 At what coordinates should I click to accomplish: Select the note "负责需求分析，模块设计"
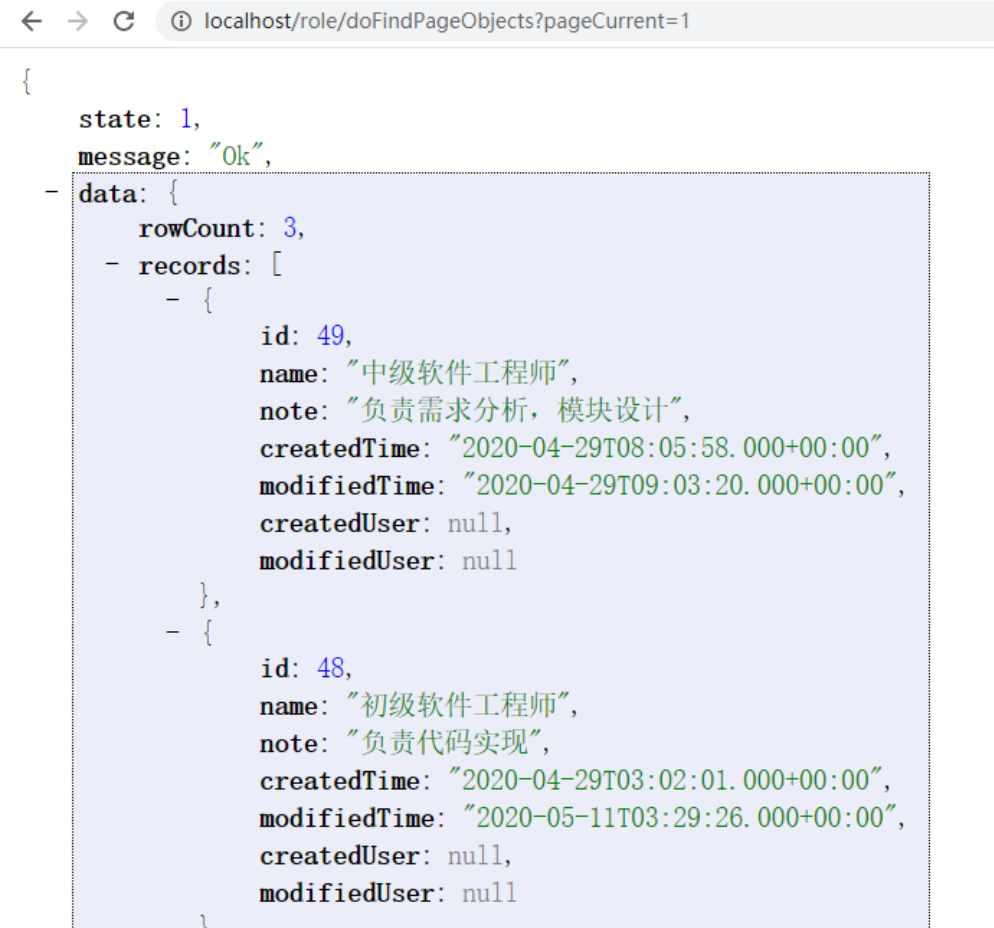(x=514, y=410)
